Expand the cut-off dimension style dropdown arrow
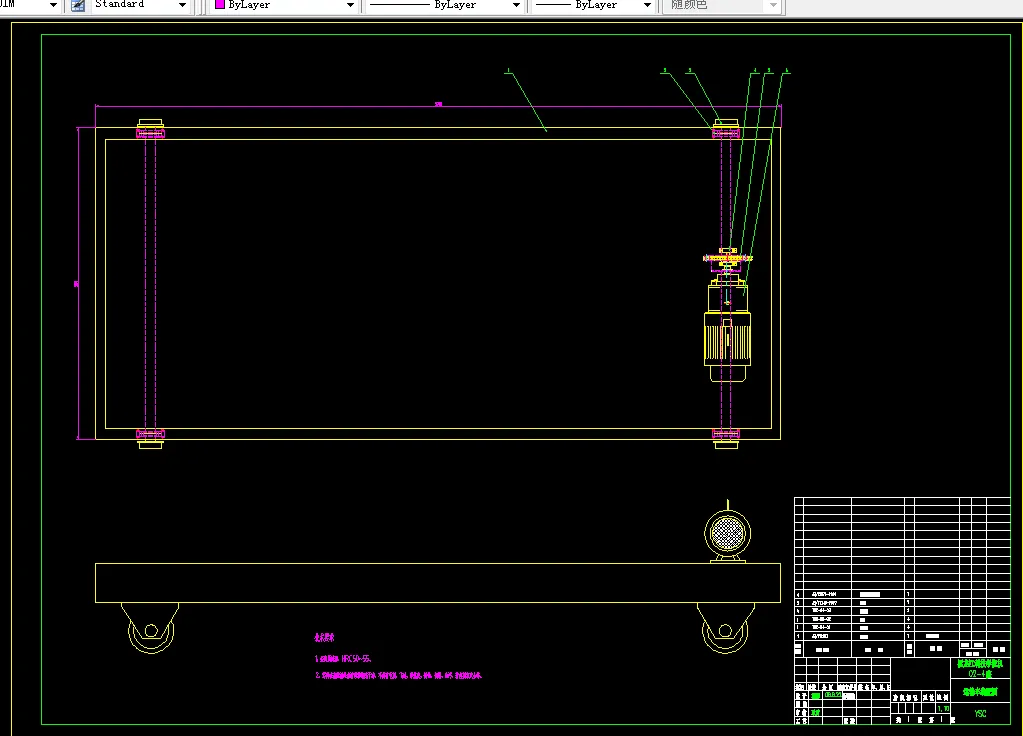 coord(53,5)
